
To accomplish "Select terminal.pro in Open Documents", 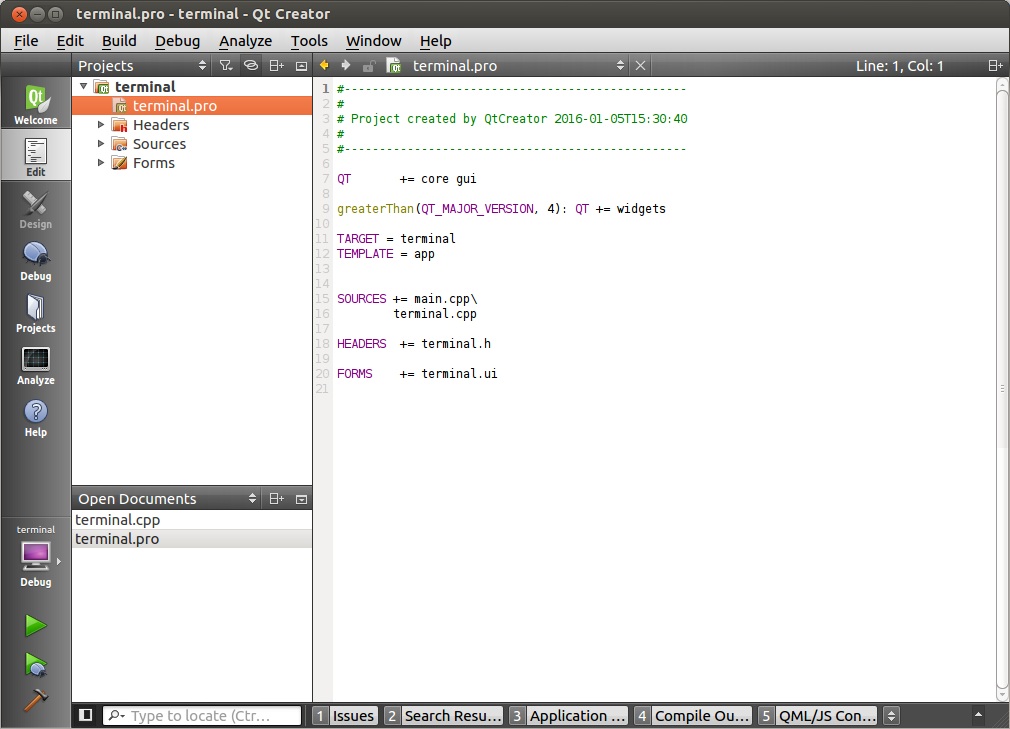I will 192,538.
